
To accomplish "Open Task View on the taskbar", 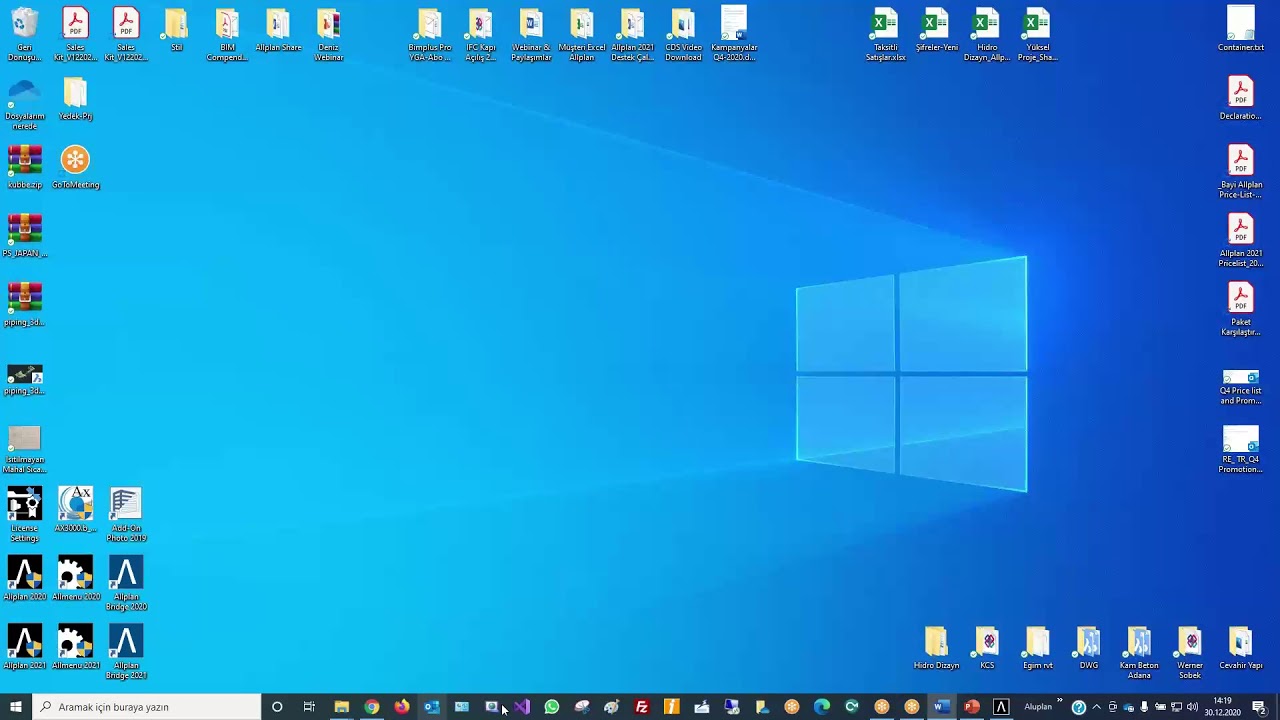I will 309,707.
